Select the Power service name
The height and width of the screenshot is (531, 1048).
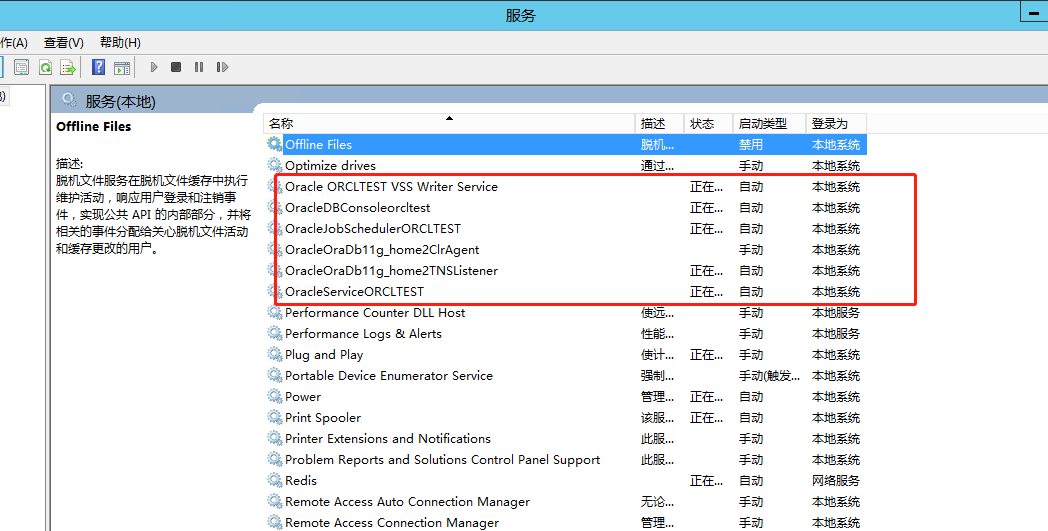pyautogui.click(x=303, y=397)
